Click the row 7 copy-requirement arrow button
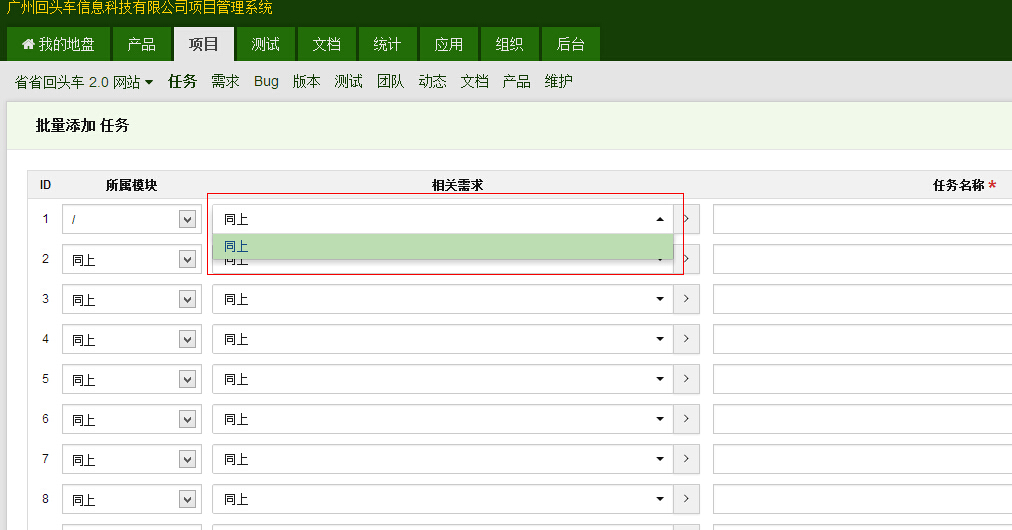The height and width of the screenshot is (530, 1012). click(686, 460)
